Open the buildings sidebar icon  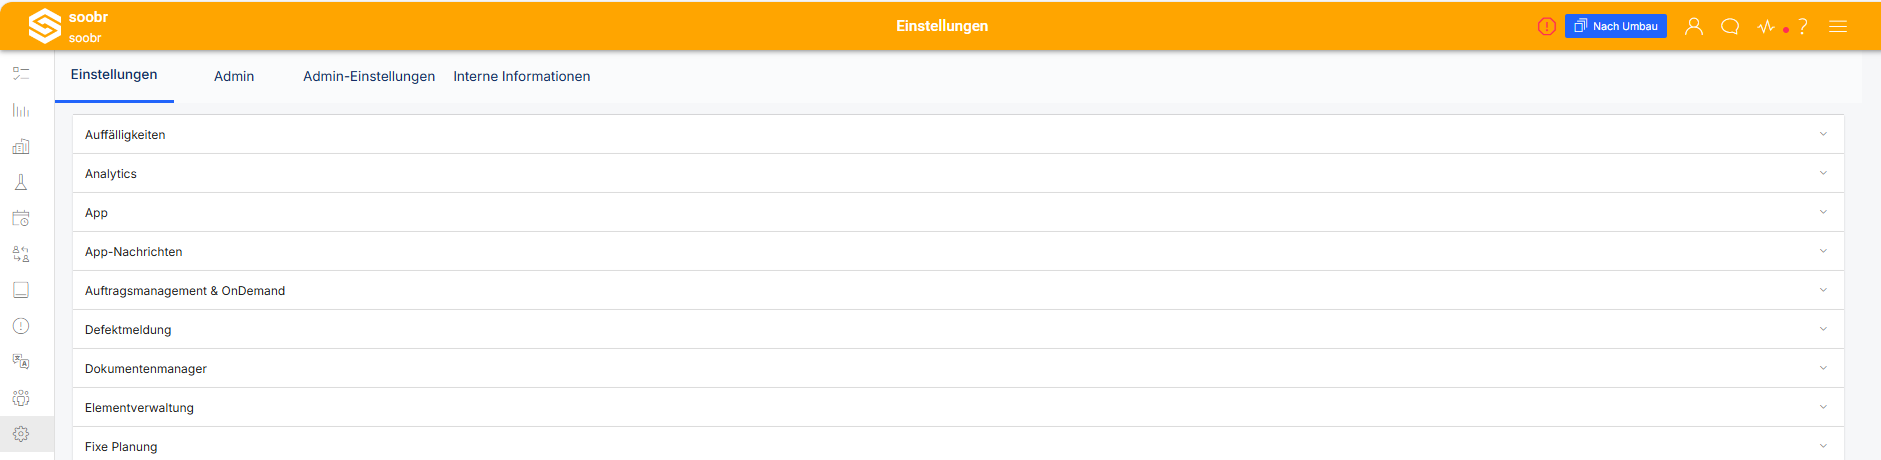21,146
